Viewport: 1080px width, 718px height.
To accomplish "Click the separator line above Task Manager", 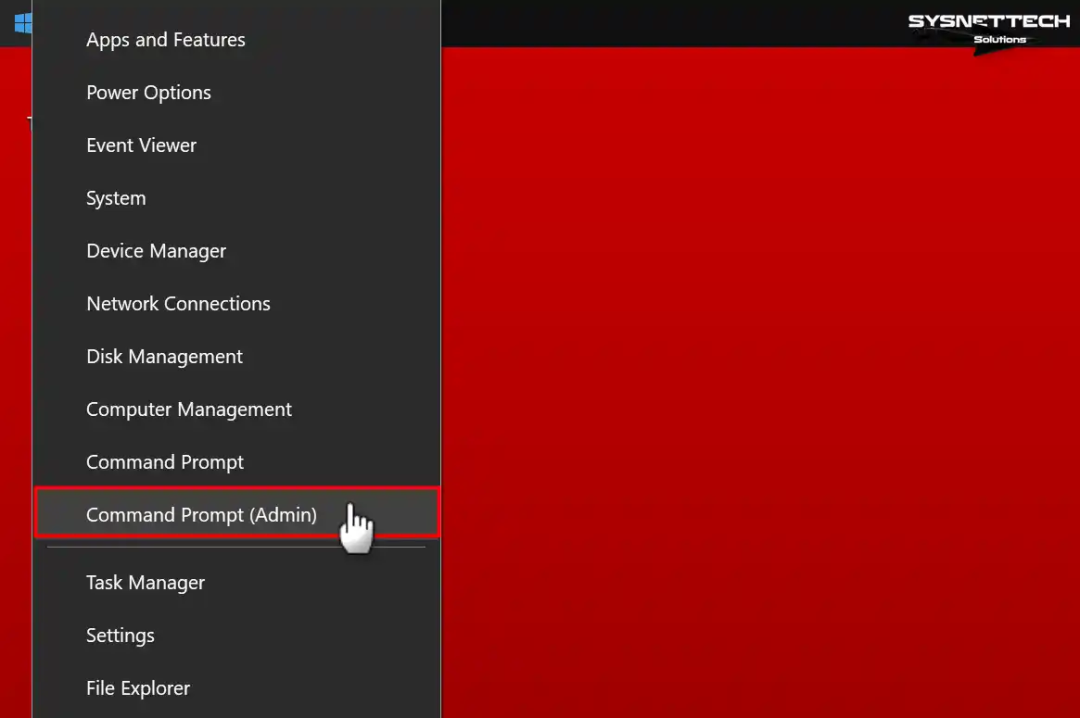I will 236,547.
